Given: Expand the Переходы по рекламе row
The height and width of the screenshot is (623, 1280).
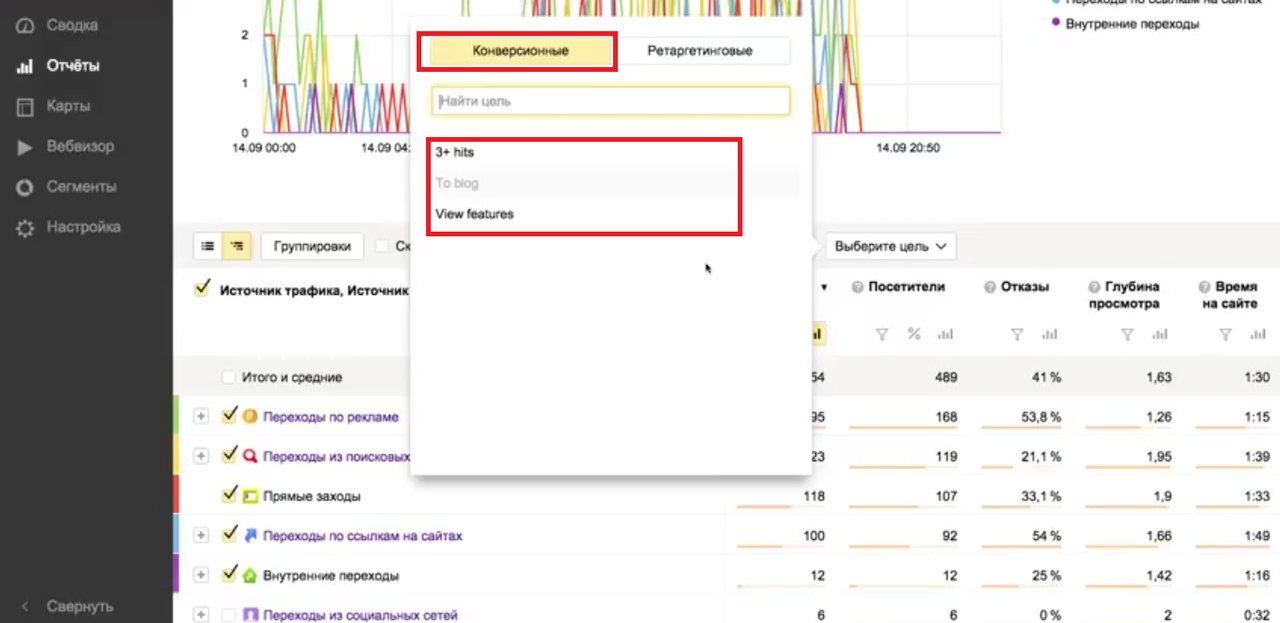Looking at the screenshot, I should pyautogui.click(x=201, y=417).
